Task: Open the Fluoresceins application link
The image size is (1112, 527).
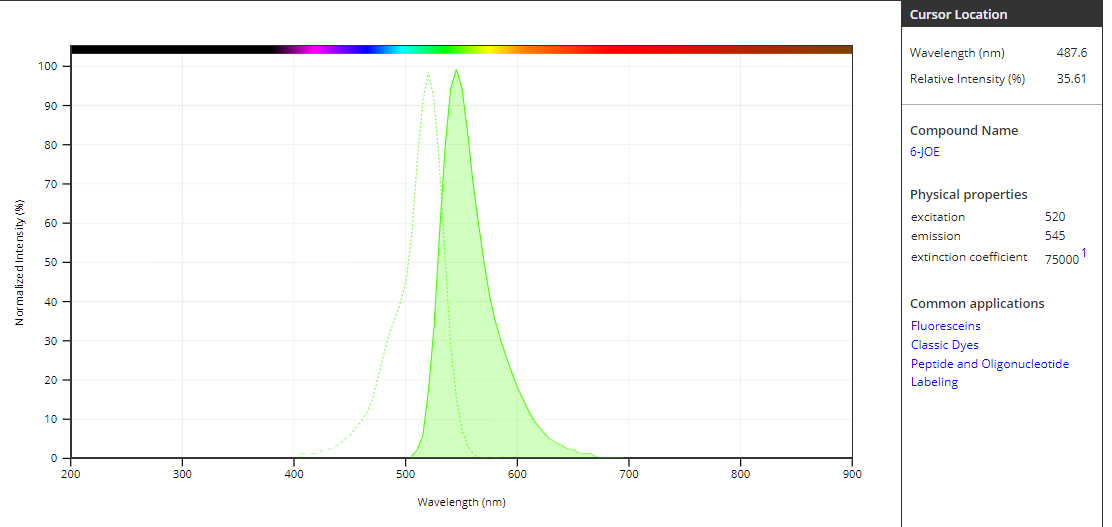Action: (945, 326)
